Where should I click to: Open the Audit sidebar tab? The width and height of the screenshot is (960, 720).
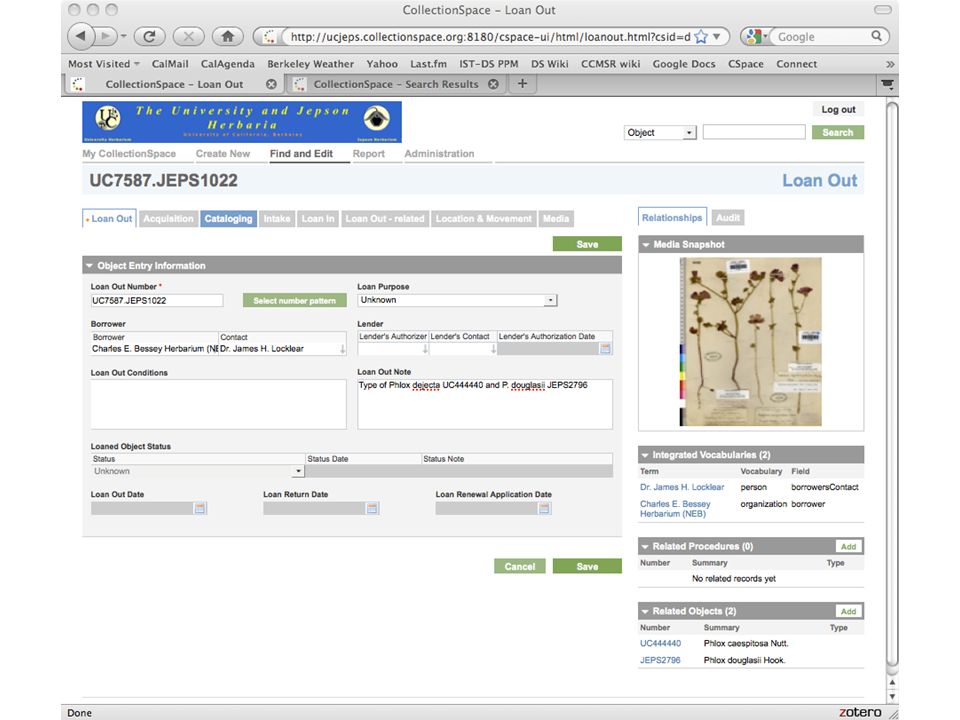tap(728, 217)
